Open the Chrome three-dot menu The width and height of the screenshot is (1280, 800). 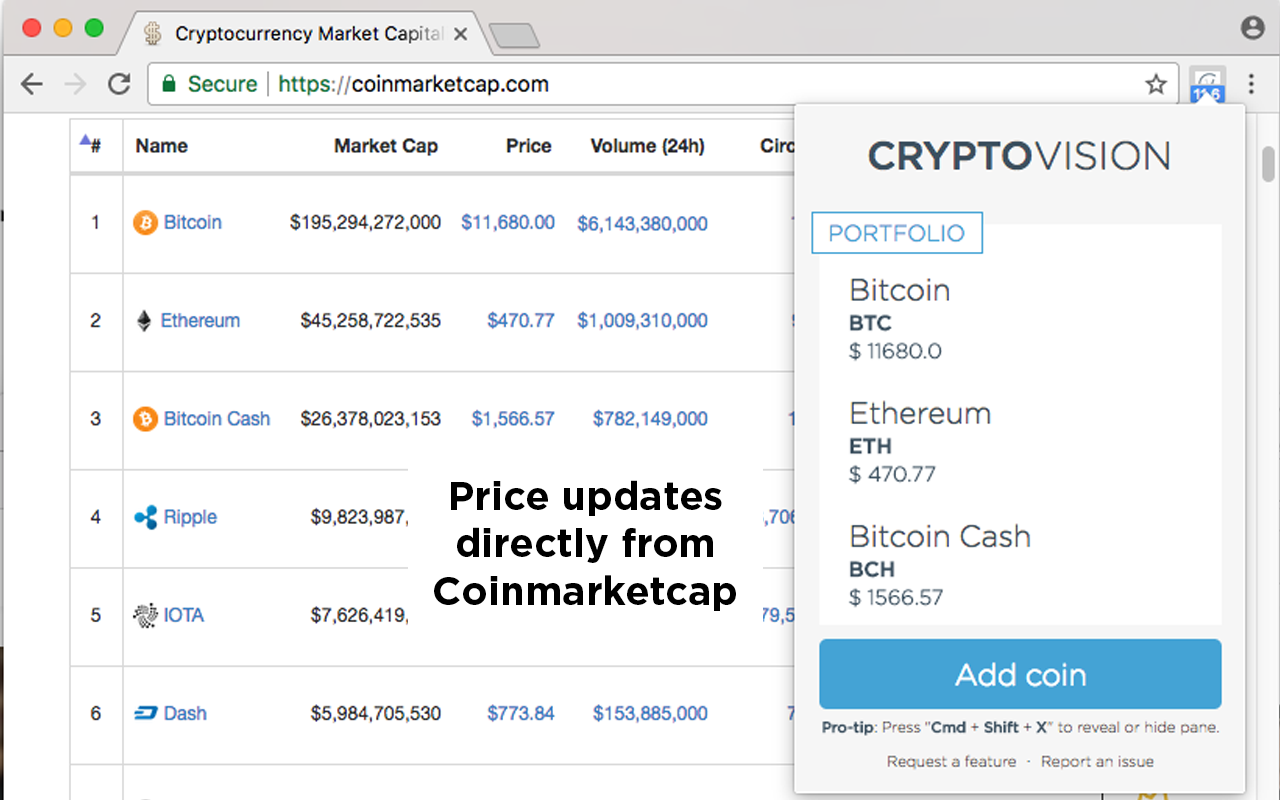coord(1251,84)
